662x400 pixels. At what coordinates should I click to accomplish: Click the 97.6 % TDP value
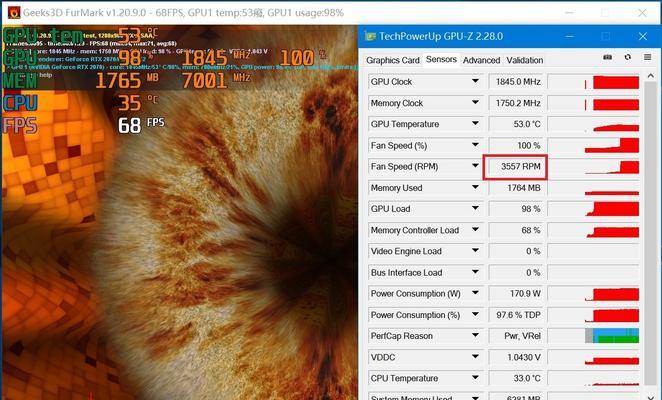[x=516, y=315]
